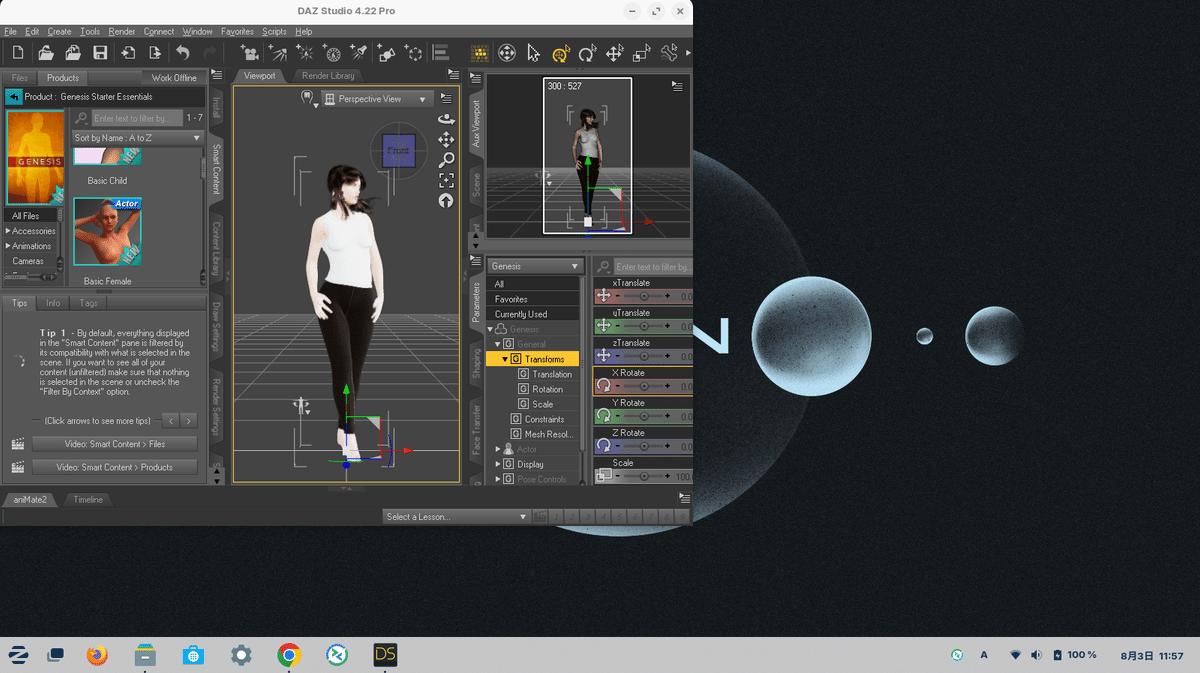Select the Favorites parameter filter
The height and width of the screenshot is (673, 1200).
[534, 299]
